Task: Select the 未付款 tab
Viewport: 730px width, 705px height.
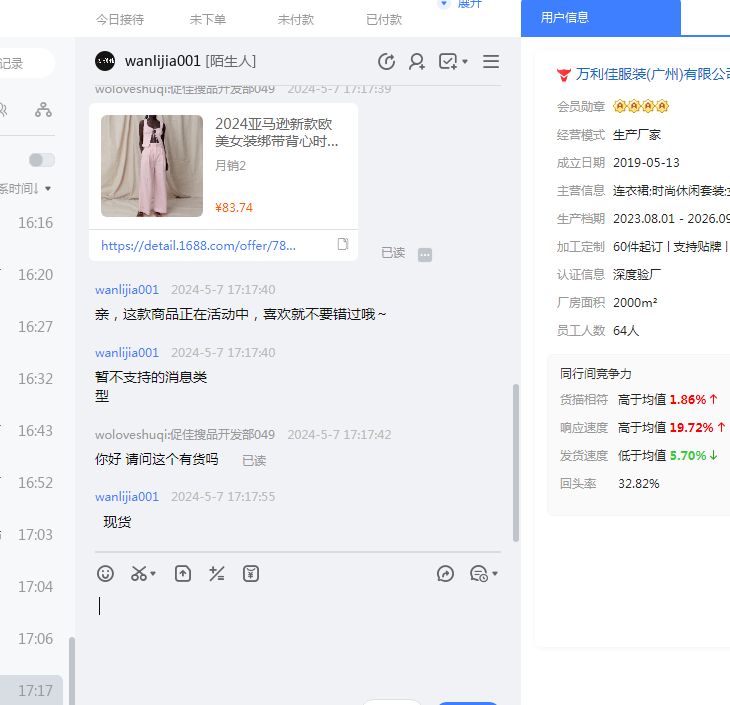Action: 295,19
